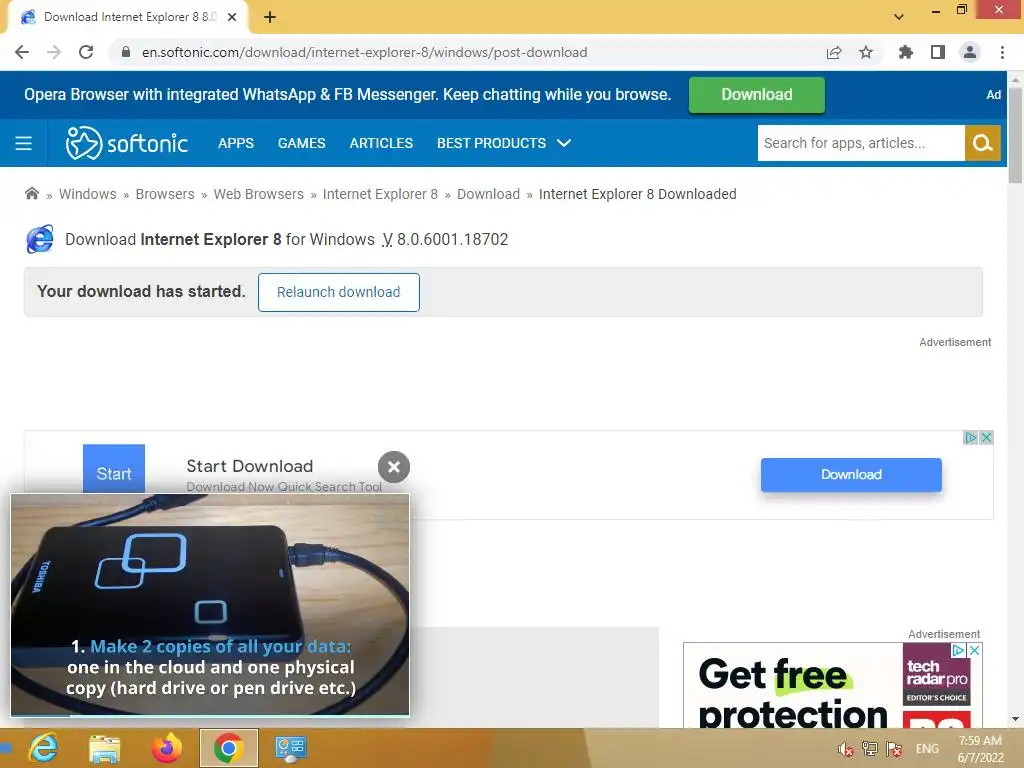Click the network tray icon
Screen dimensions: 1024x768
pyautogui.click(x=870, y=749)
